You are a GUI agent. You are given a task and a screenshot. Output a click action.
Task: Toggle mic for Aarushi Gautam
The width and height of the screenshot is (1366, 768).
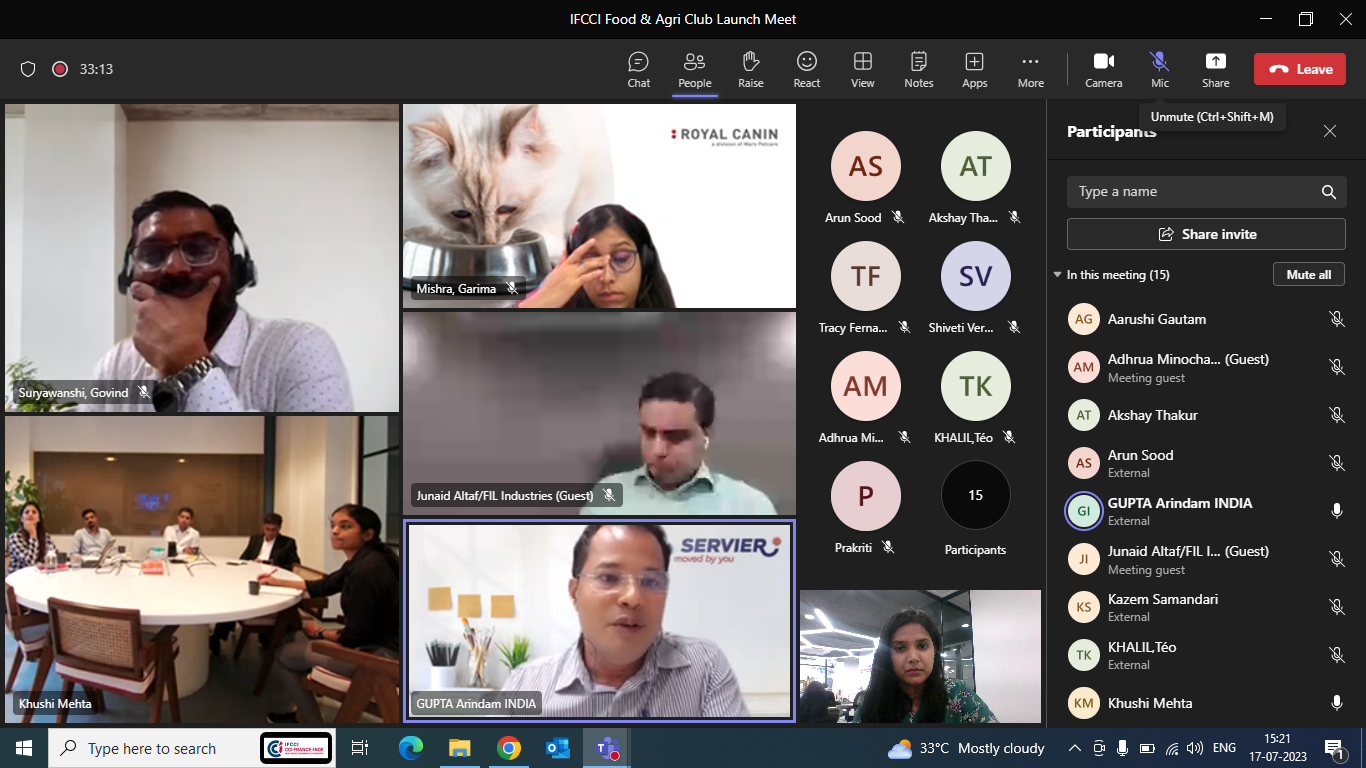(x=1336, y=319)
